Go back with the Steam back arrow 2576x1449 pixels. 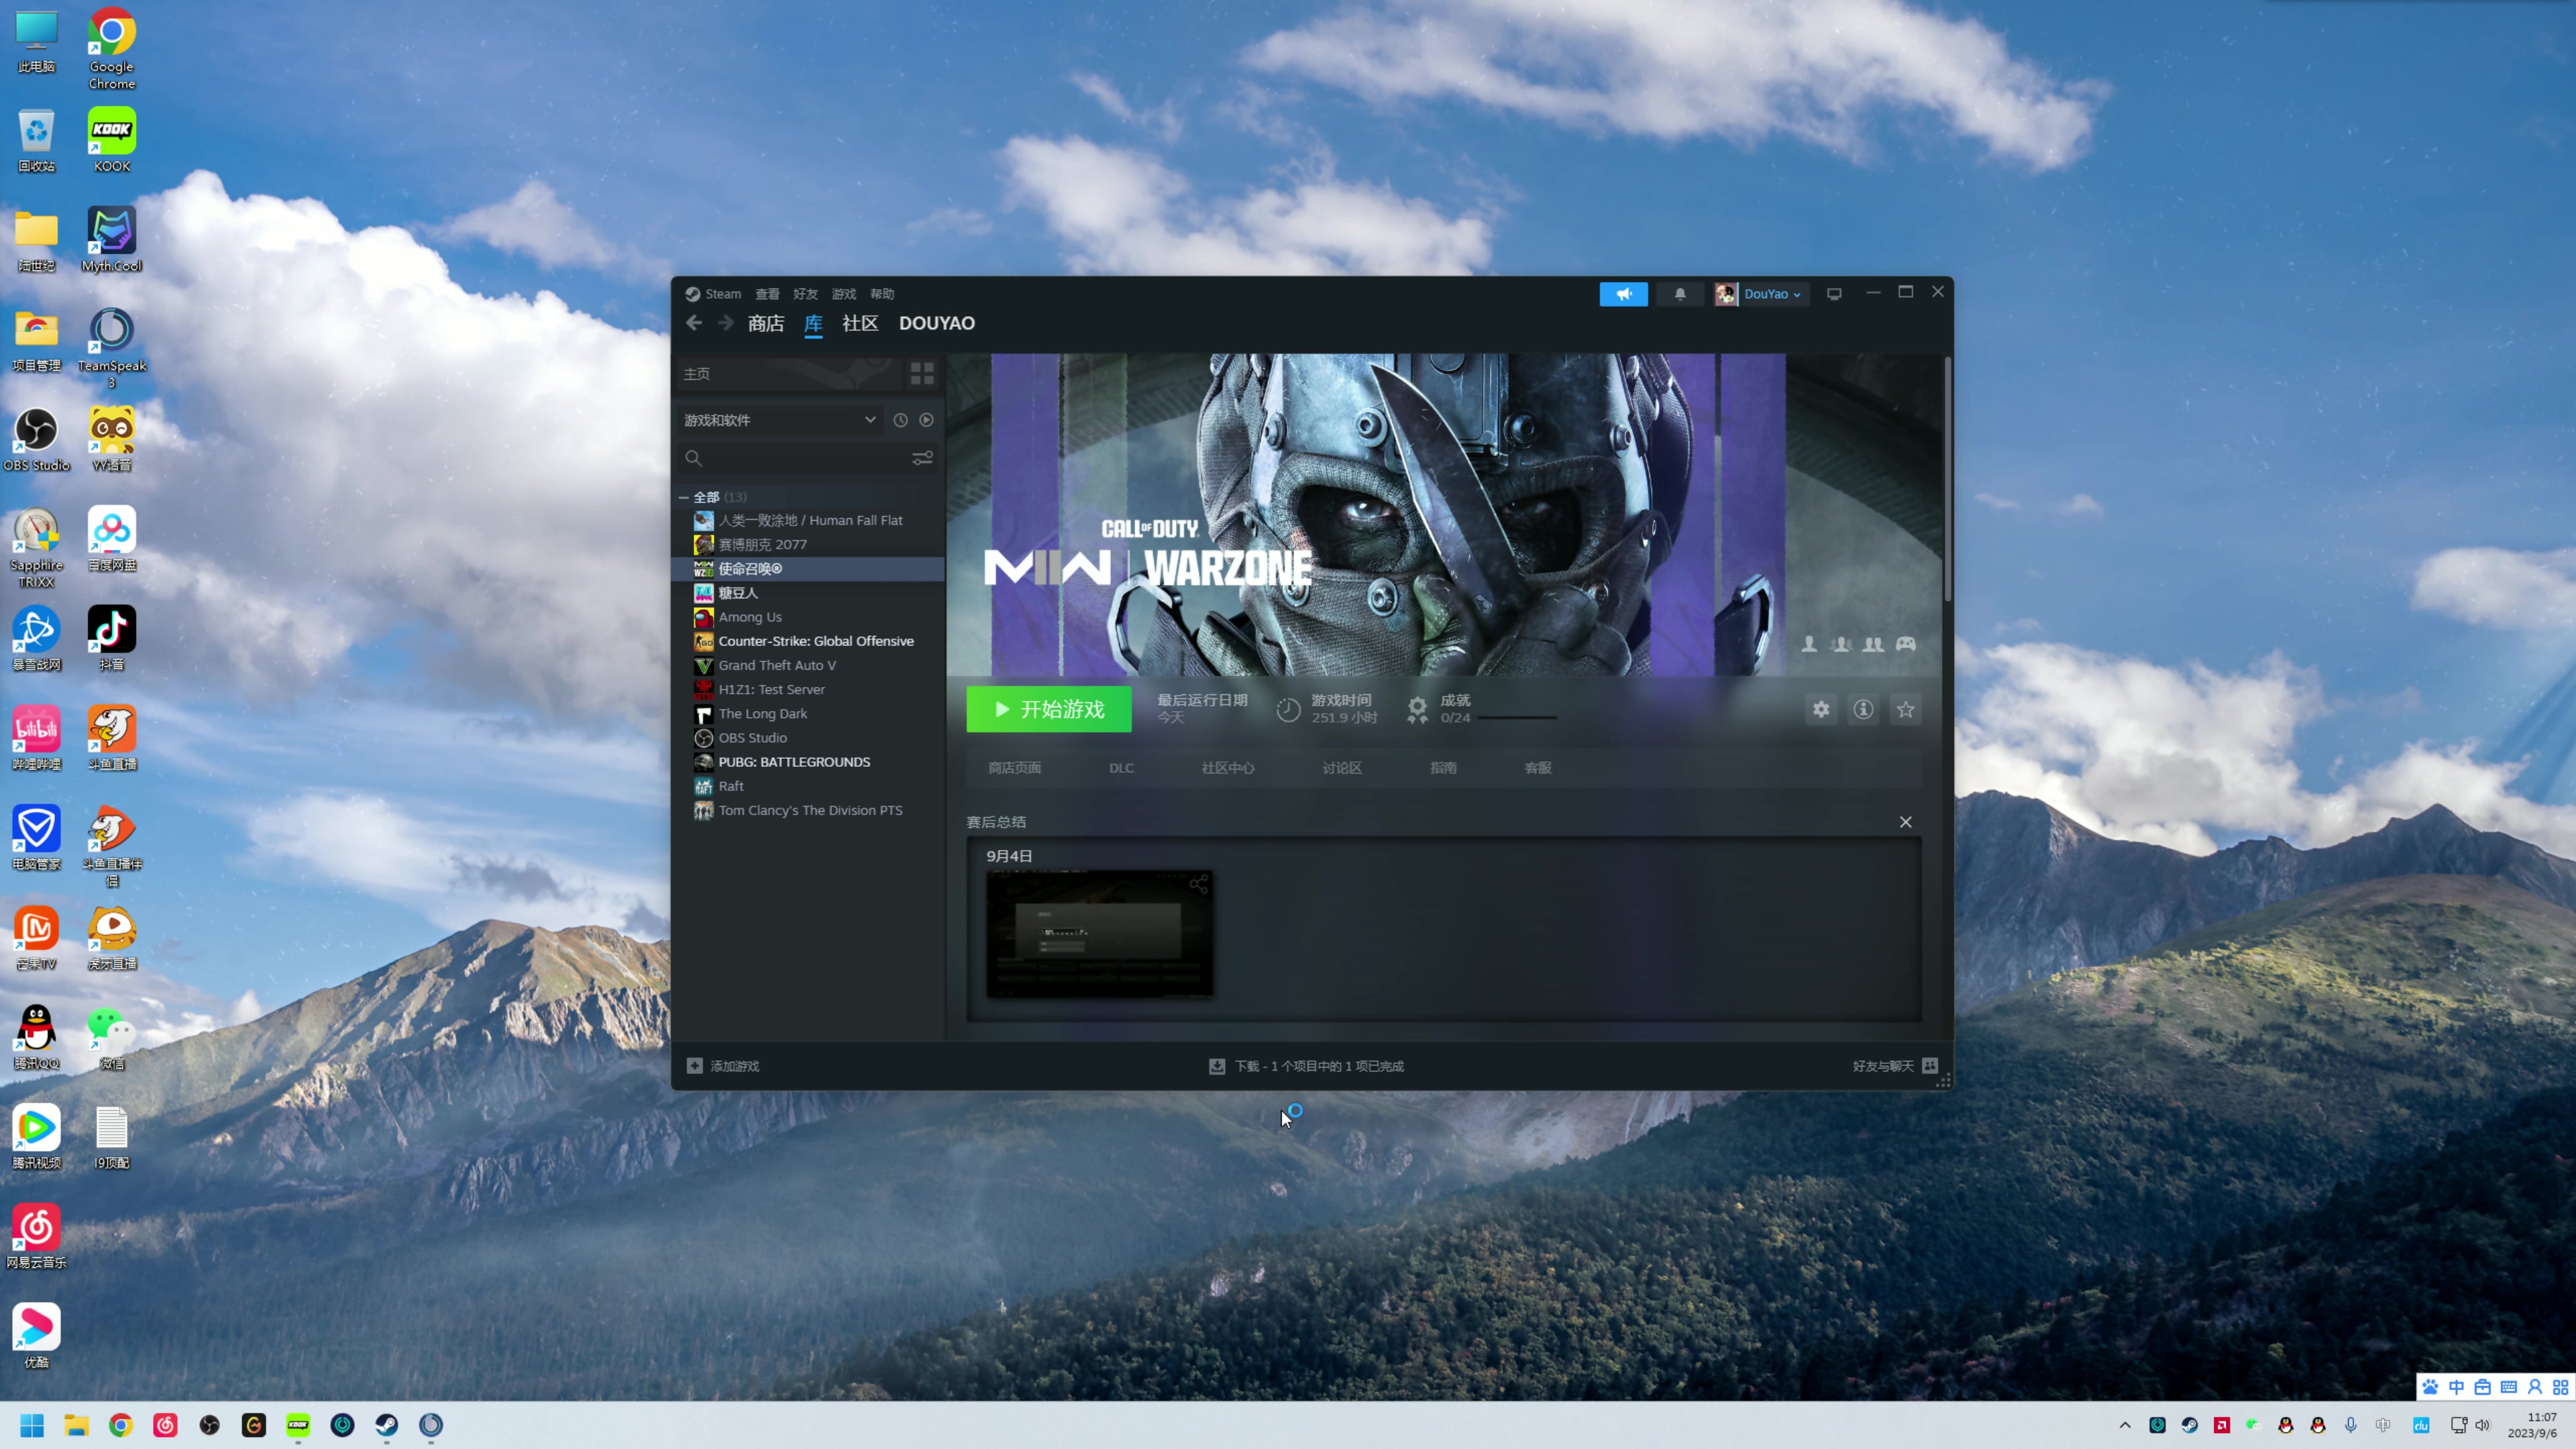coord(694,323)
